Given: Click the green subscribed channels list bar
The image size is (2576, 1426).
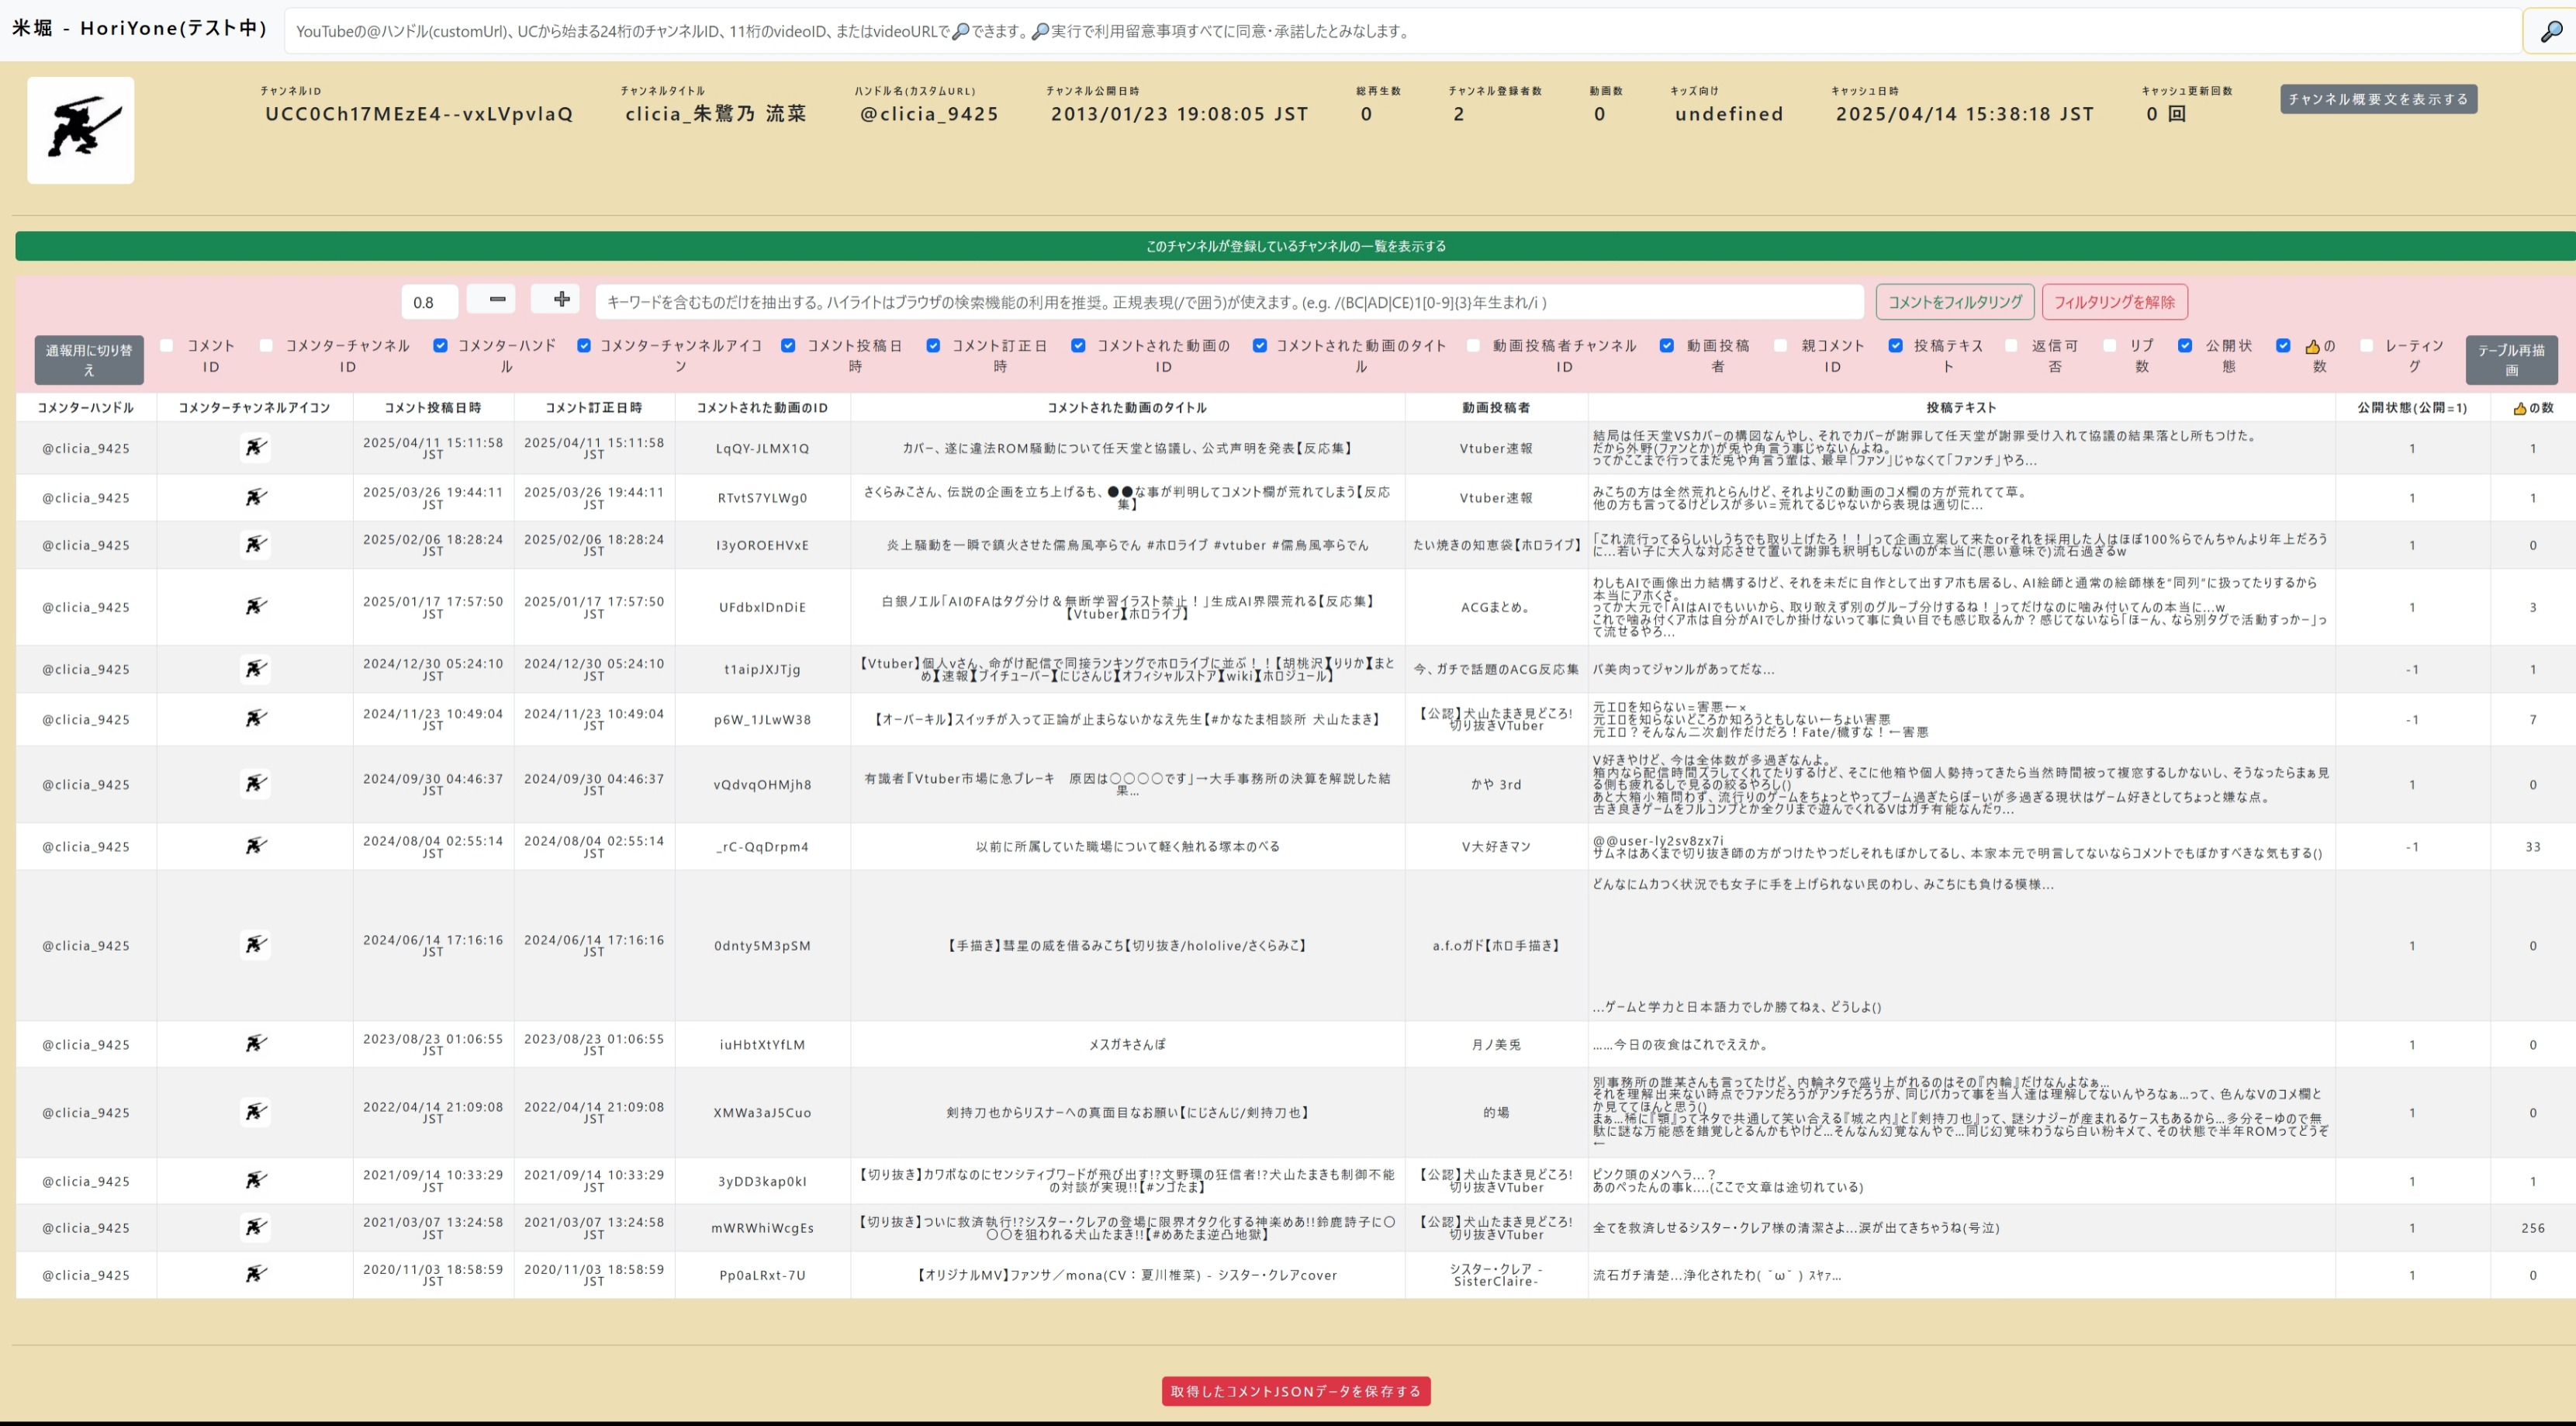Looking at the screenshot, I should 1295,246.
